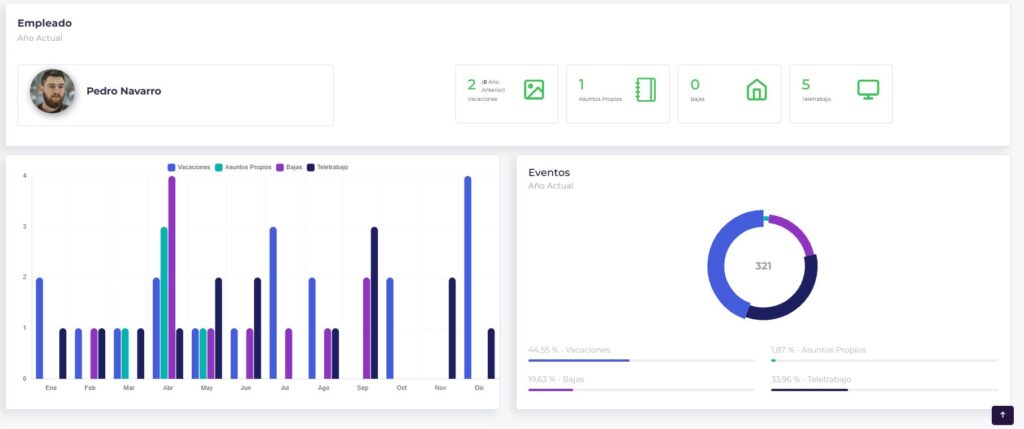Toggle Vacaciones series in chart legend

pos(189,167)
